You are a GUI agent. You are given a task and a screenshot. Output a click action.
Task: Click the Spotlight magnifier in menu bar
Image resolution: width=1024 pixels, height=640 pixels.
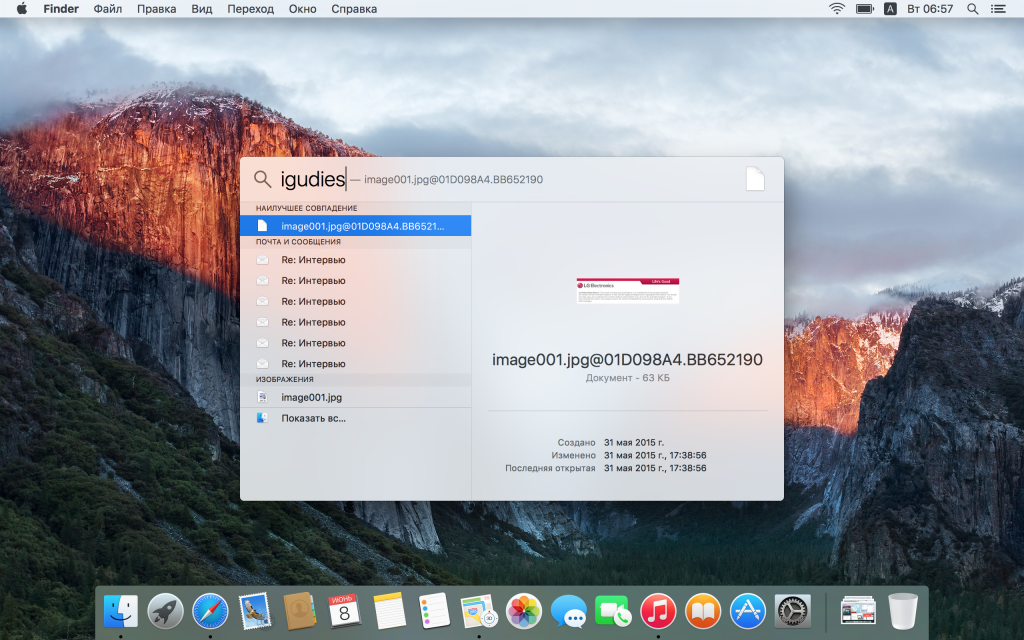point(969,9)
